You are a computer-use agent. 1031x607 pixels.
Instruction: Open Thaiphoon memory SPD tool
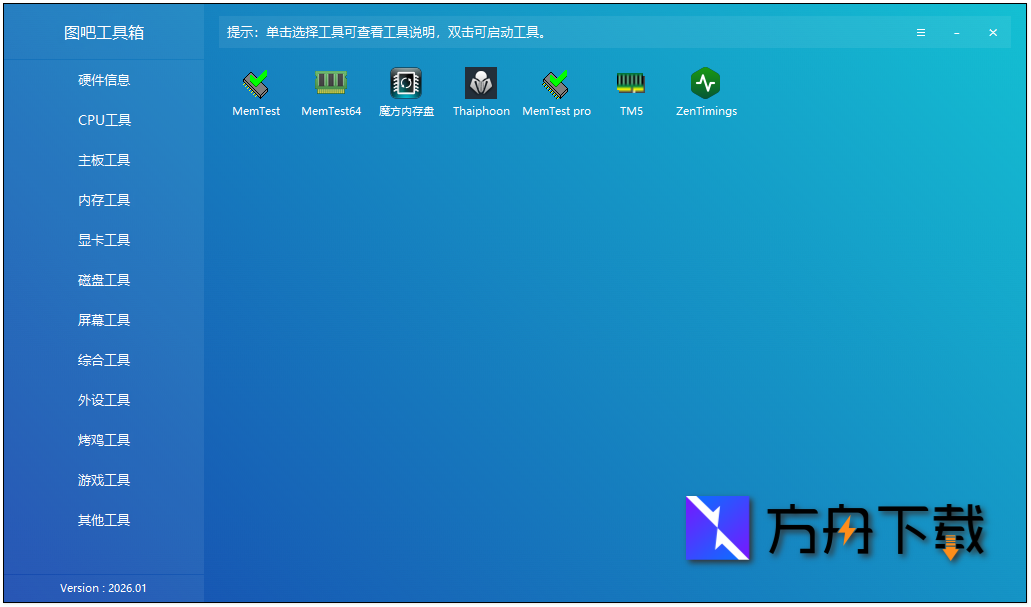tap(481, 90)
